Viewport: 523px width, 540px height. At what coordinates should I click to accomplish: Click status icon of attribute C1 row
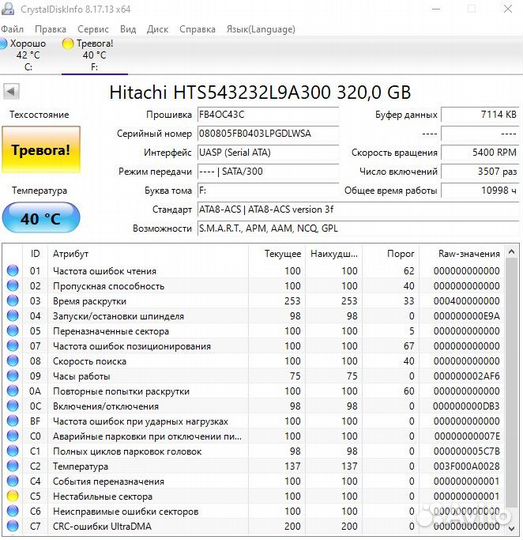click(x=13, y=451)
